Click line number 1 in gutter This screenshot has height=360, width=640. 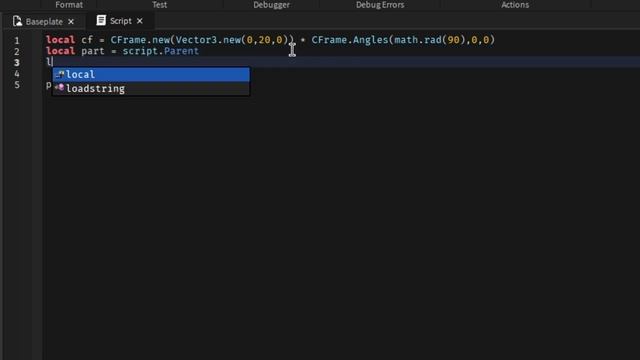click(x=17, y=41)
